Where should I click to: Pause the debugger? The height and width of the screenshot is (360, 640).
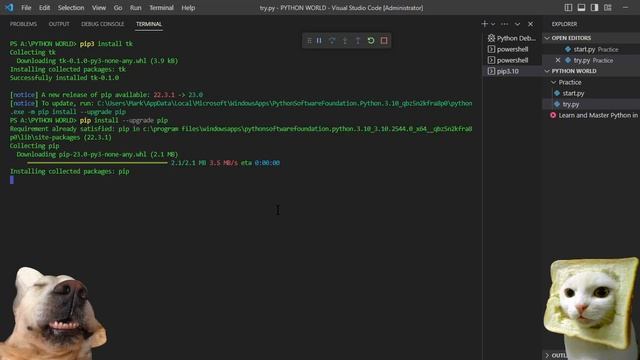pos(319,40)
